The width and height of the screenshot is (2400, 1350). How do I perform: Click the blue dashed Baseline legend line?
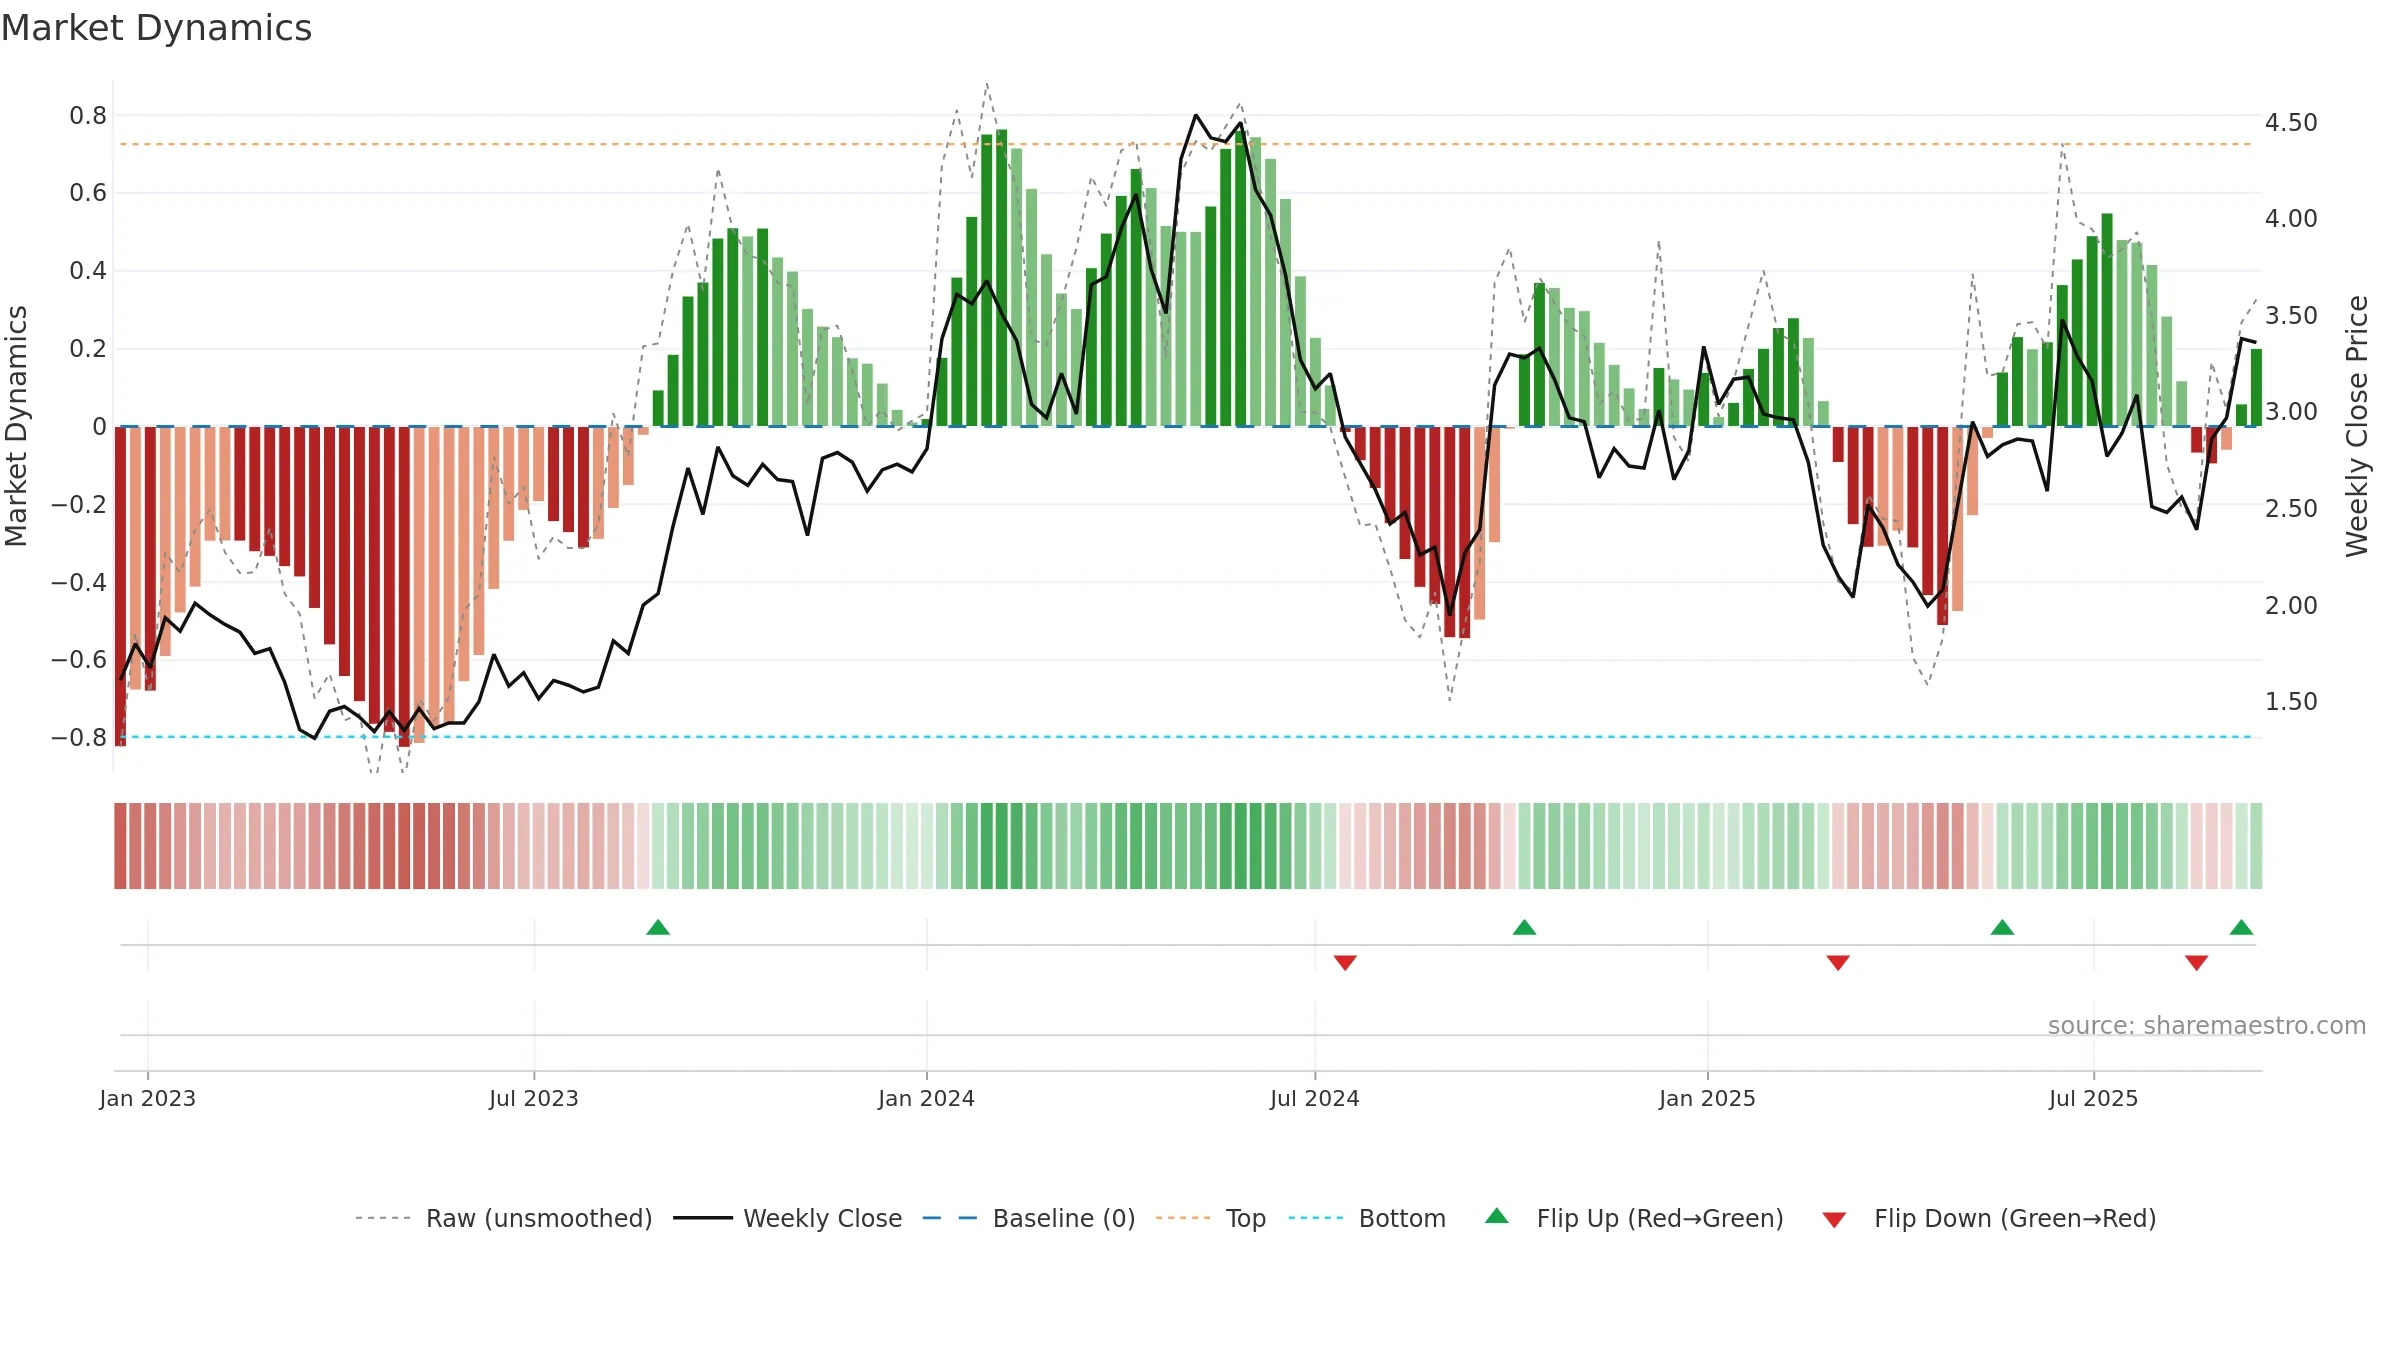click(950, 1218)
